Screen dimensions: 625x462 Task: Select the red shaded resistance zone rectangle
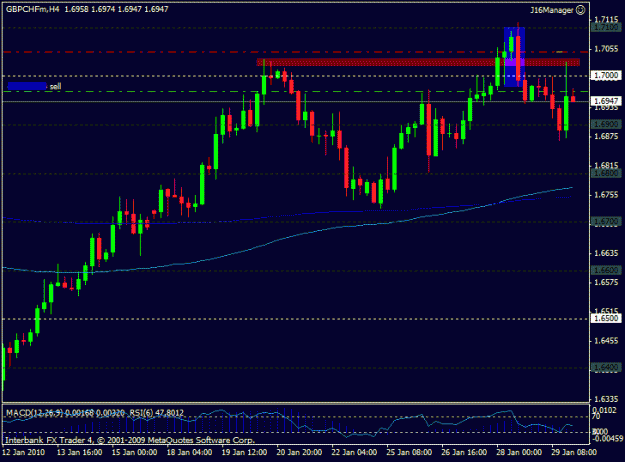click(418, 62)
